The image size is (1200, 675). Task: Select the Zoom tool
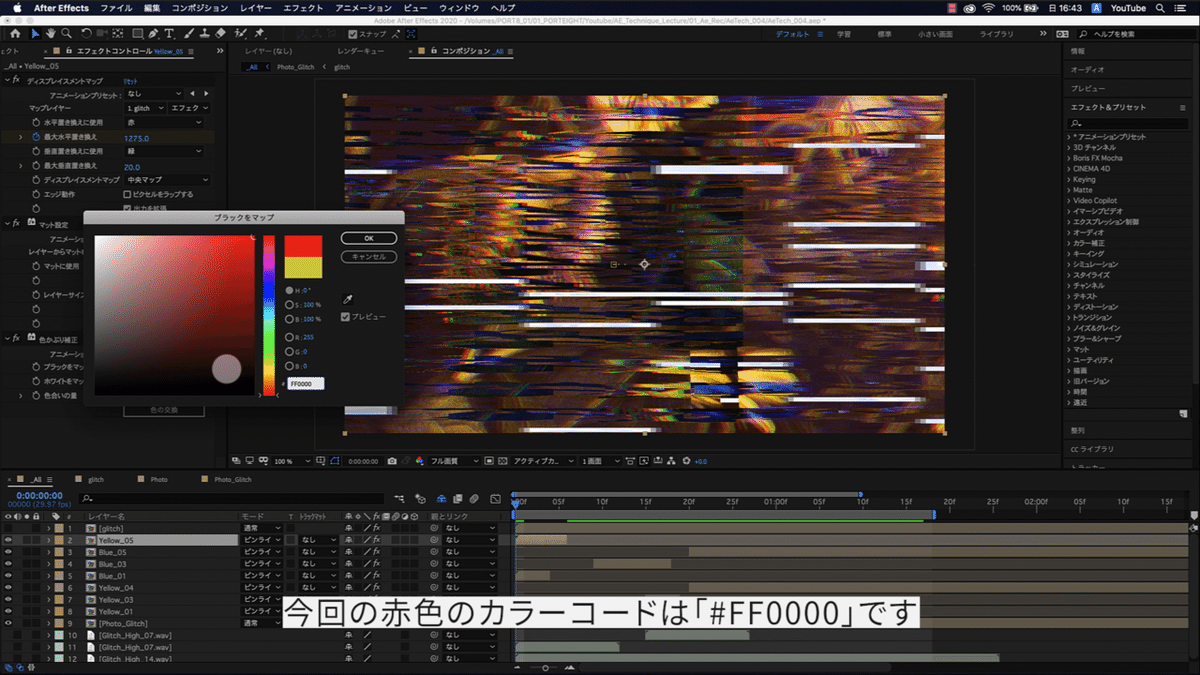click(66, 33)
